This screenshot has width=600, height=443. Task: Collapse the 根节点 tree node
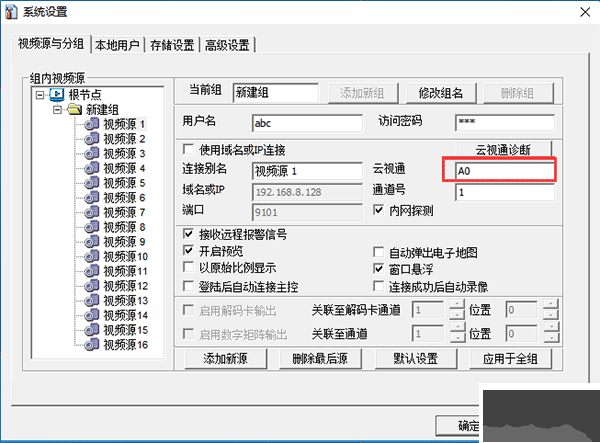40,94
